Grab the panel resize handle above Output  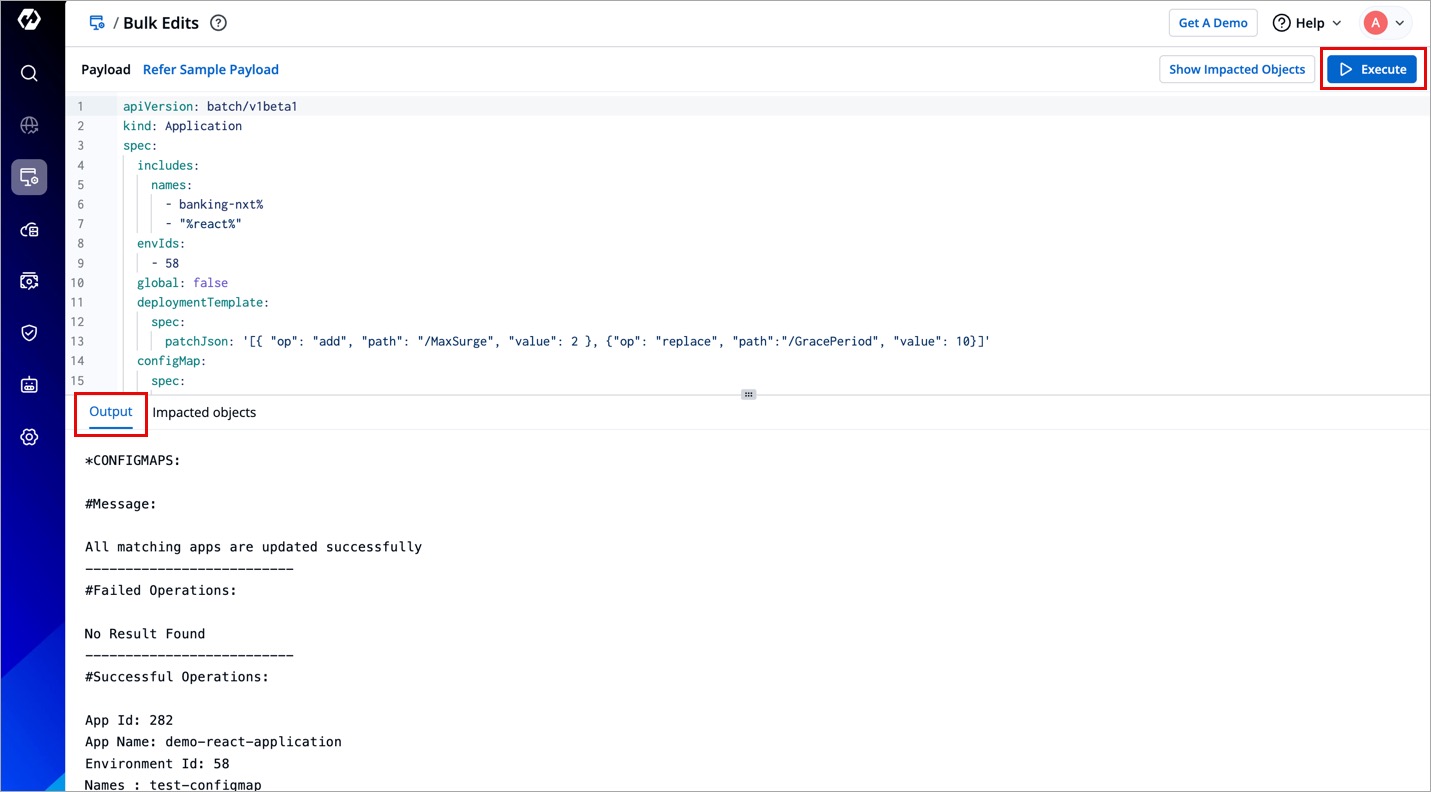click(748, 394)
